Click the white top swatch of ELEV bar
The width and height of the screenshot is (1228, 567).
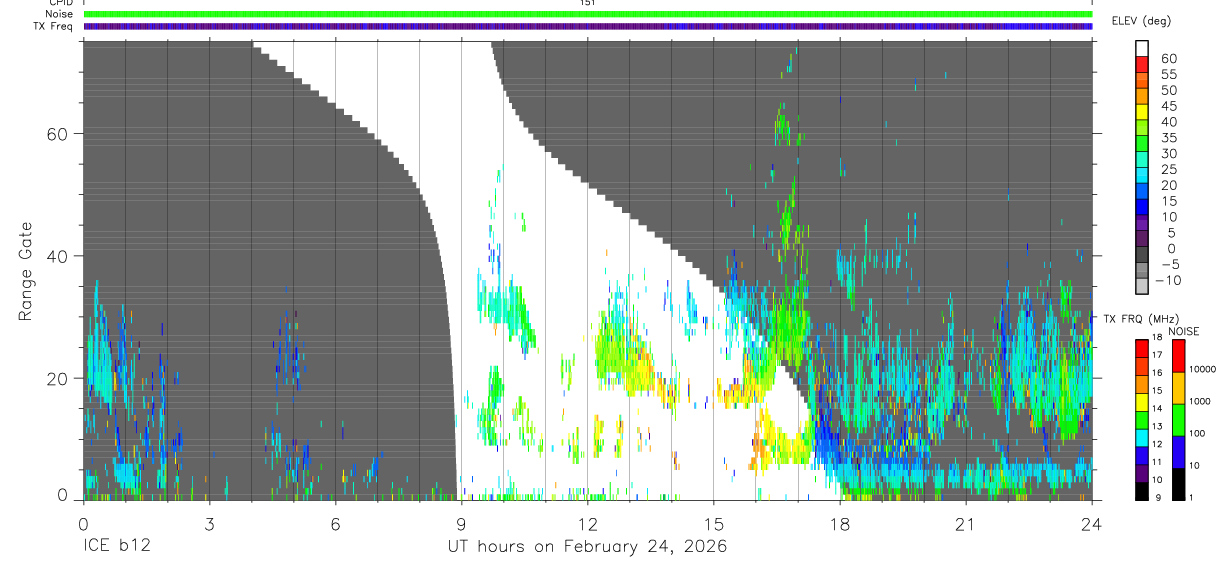tap(1142, 50)
